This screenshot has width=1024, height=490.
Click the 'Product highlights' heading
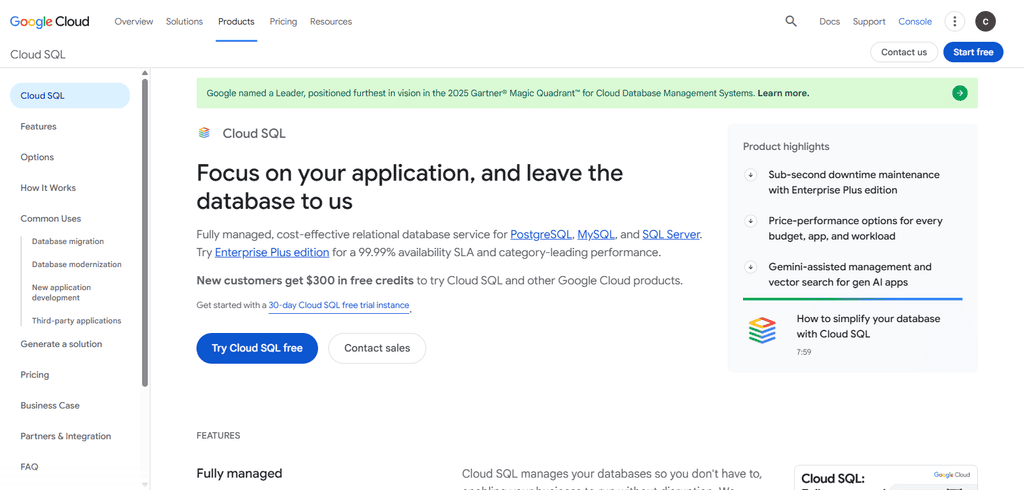coord(786,146)
